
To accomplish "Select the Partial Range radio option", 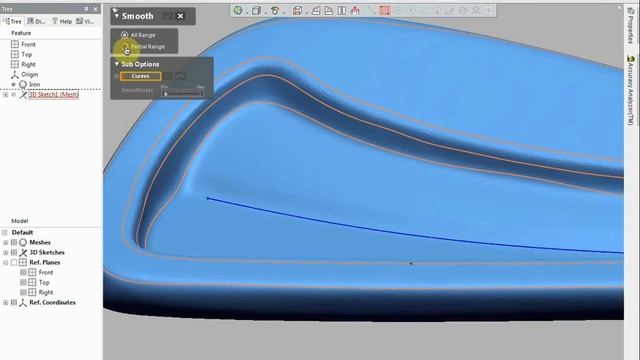I will tap(124, 47).
